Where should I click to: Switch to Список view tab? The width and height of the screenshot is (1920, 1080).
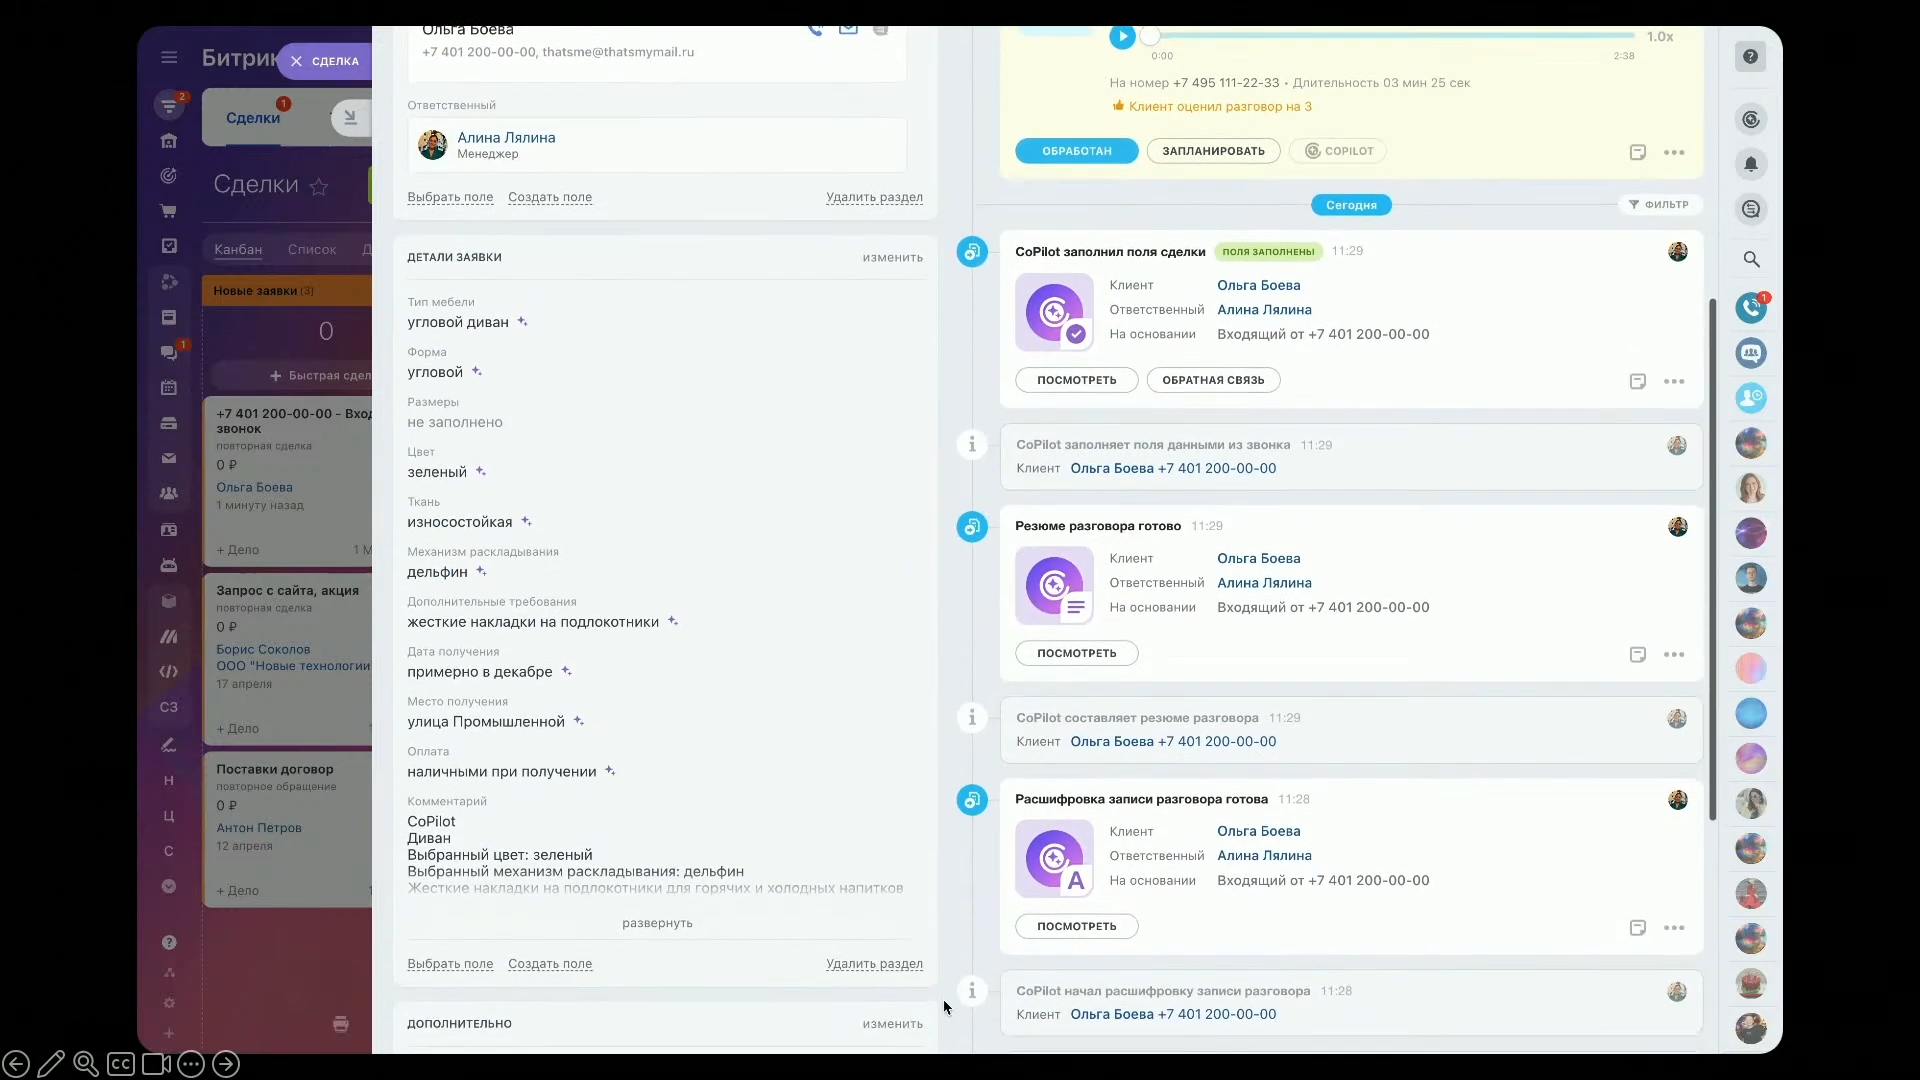[312, 250]
